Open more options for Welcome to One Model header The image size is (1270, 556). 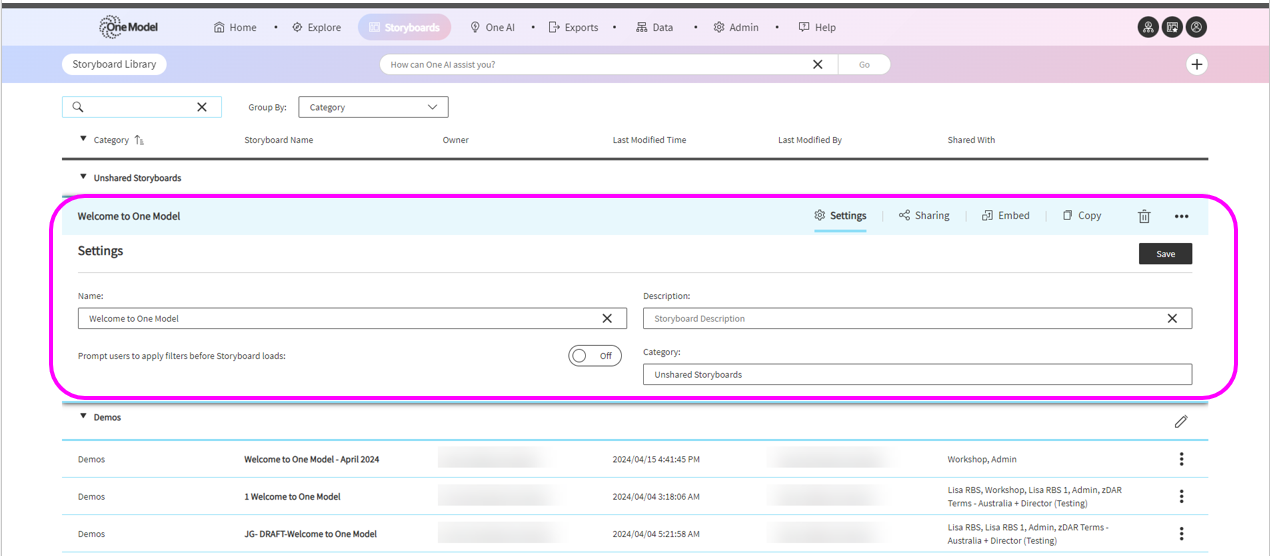pyautogui.click(x=1182, y=216)
